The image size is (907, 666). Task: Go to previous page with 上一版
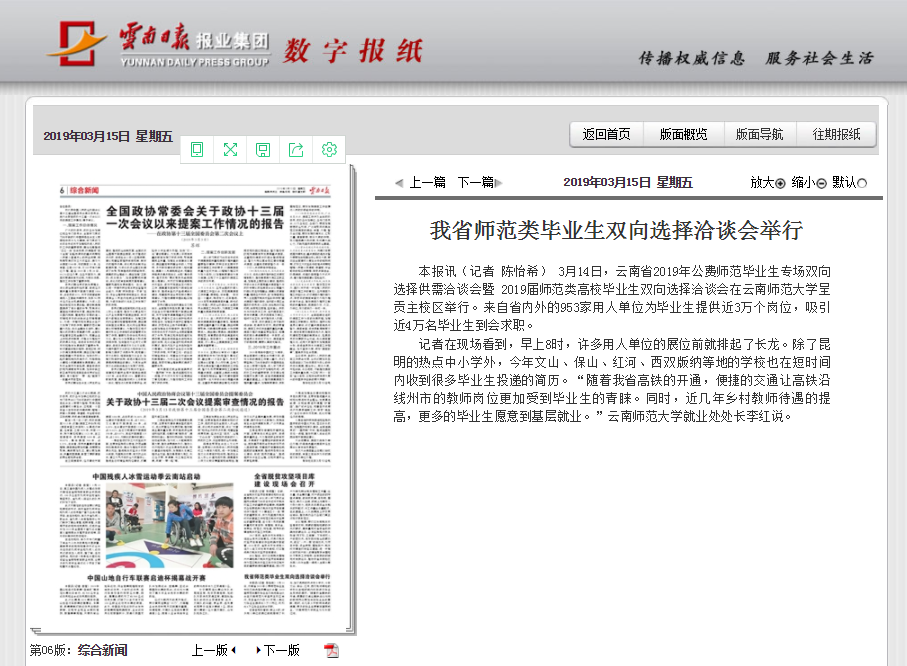[210, 650]
